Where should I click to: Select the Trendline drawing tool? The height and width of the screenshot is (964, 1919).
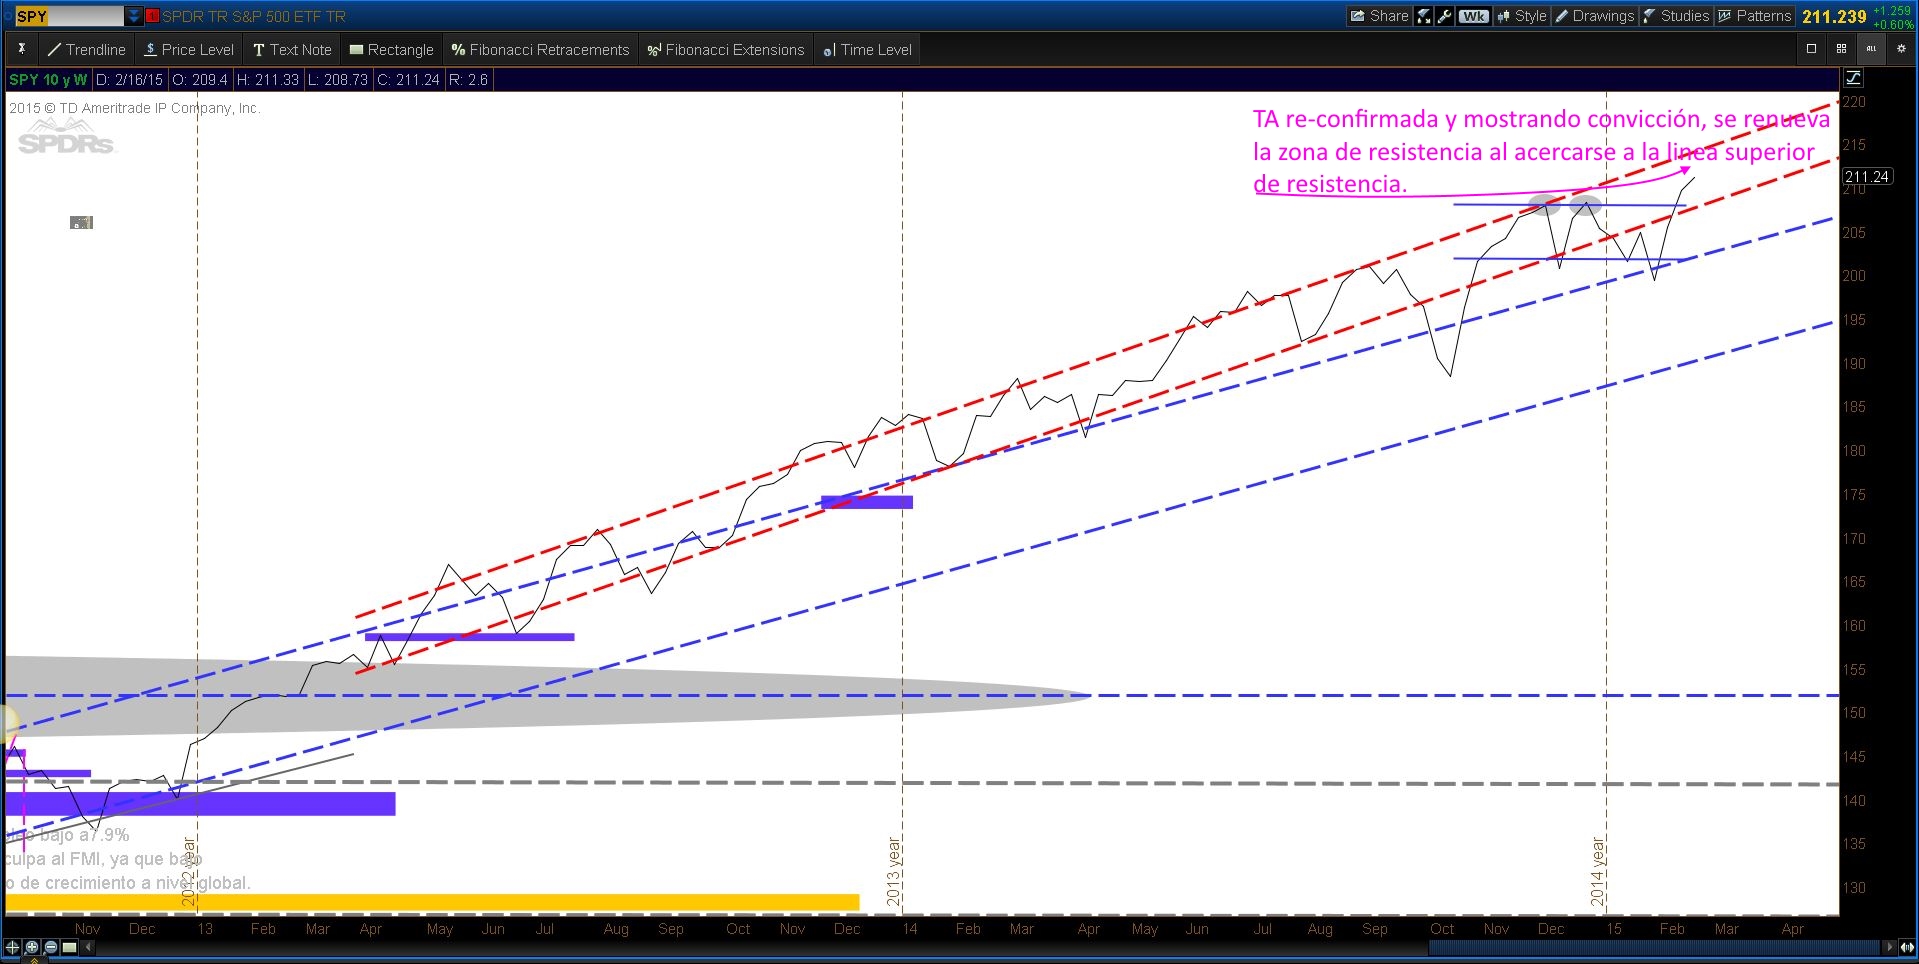pyautogui.click(x=86, y=49)
